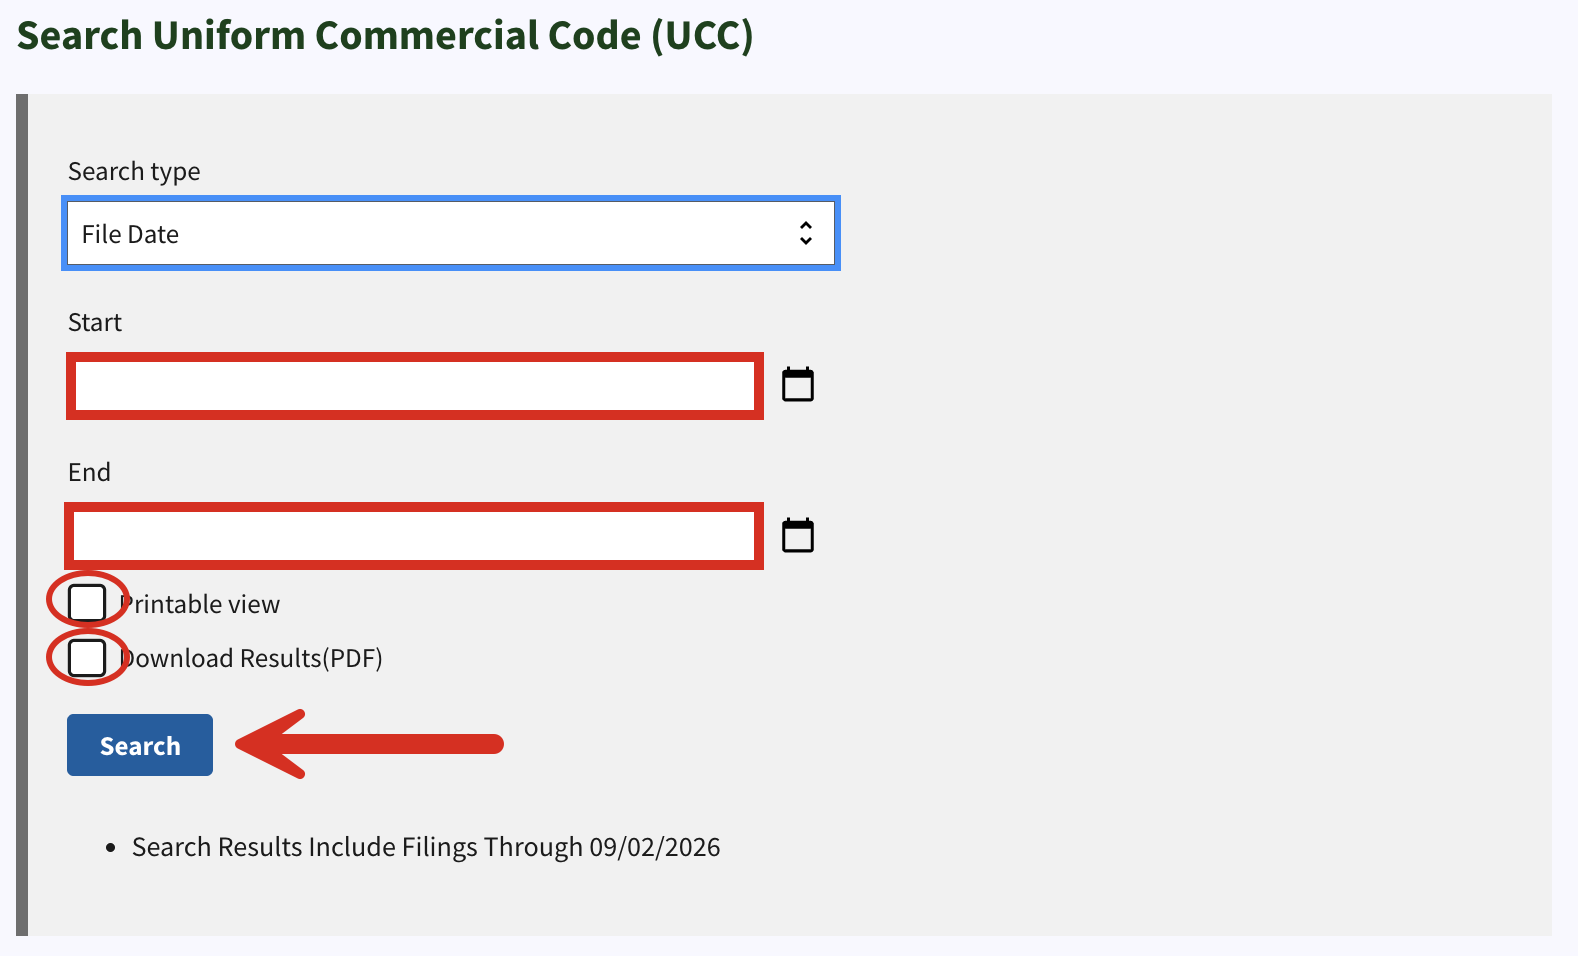Click the blue Search button
1578x956 pixels.
point(140,745)
